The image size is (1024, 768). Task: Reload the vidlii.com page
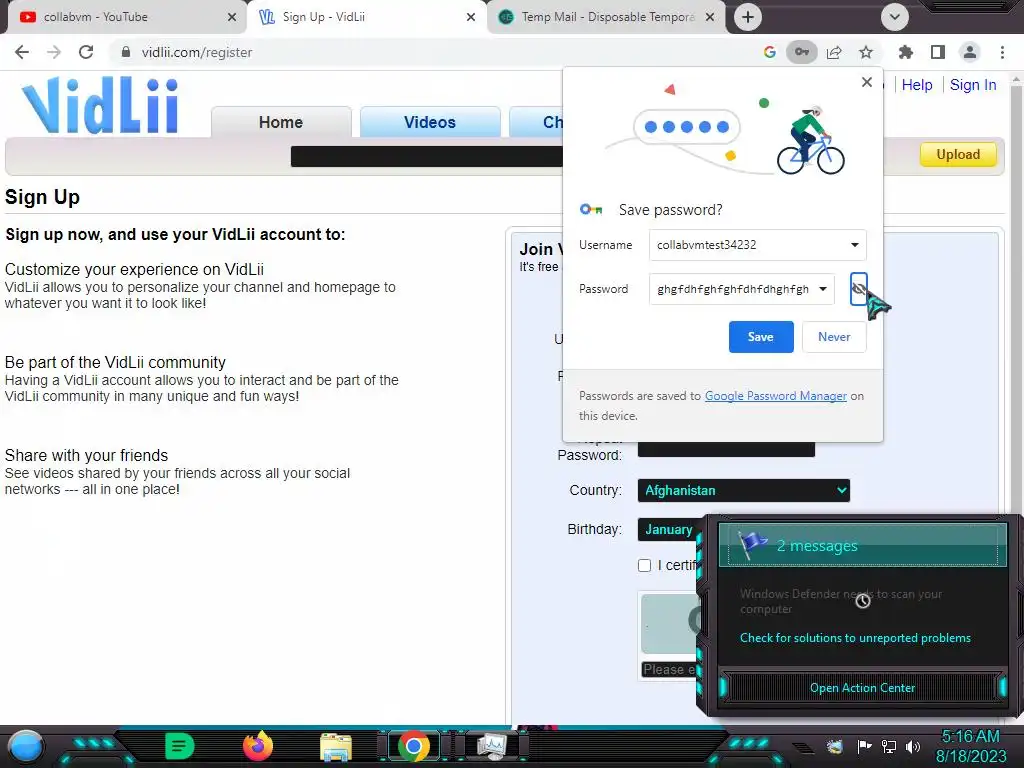point(86,52)
